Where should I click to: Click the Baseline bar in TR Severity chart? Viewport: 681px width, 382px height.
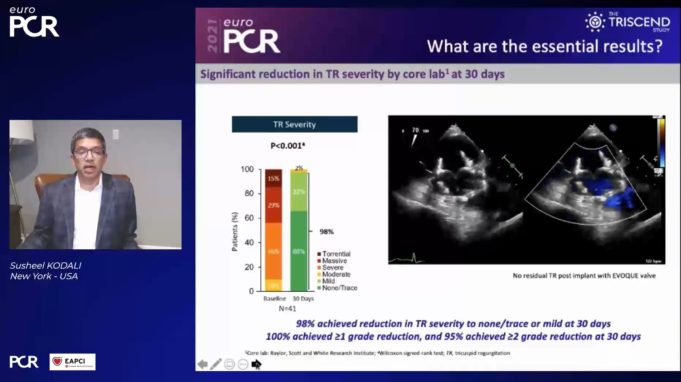click(x=274, y=230)
